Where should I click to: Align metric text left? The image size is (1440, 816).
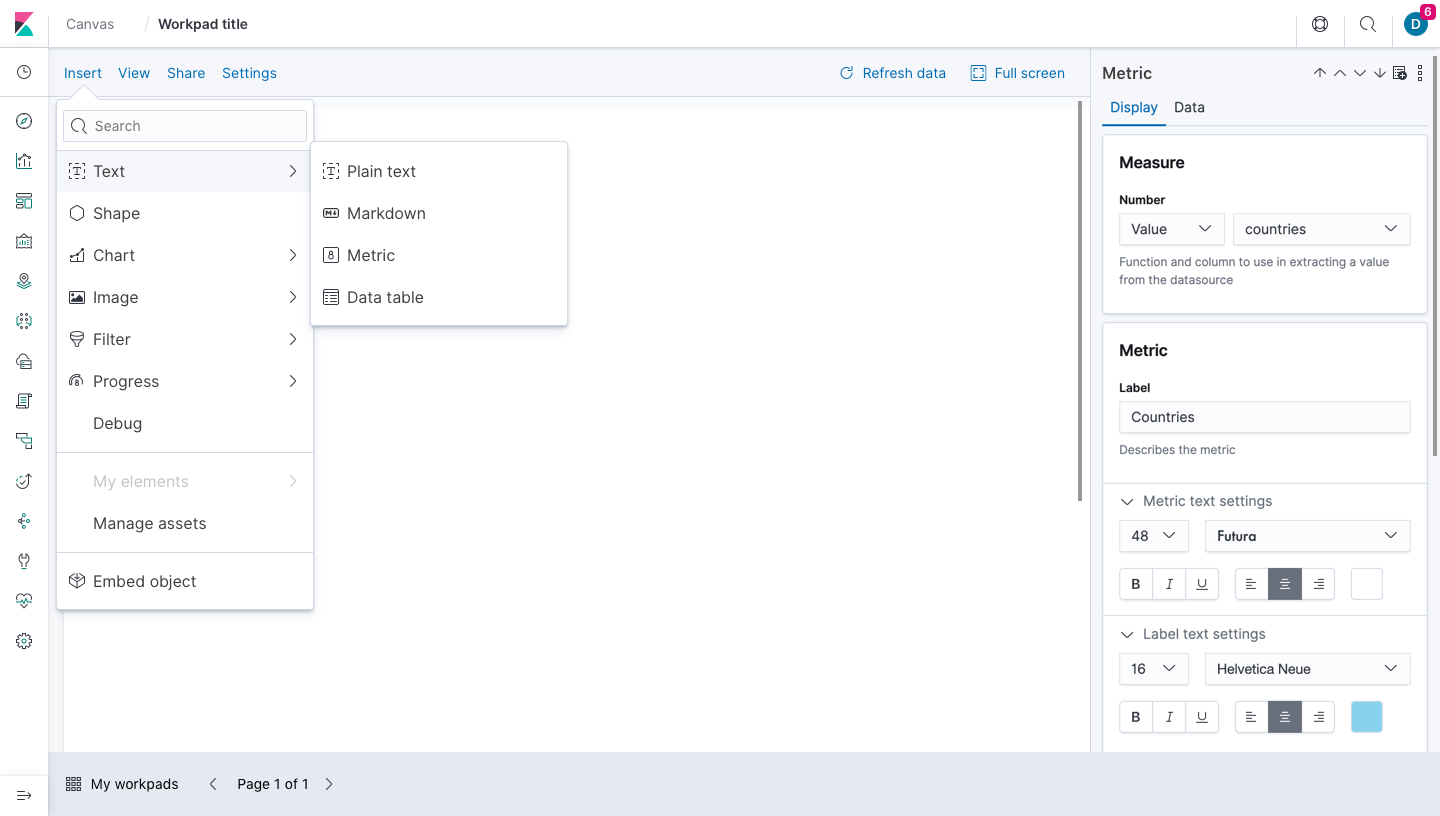click(1252, 584)
